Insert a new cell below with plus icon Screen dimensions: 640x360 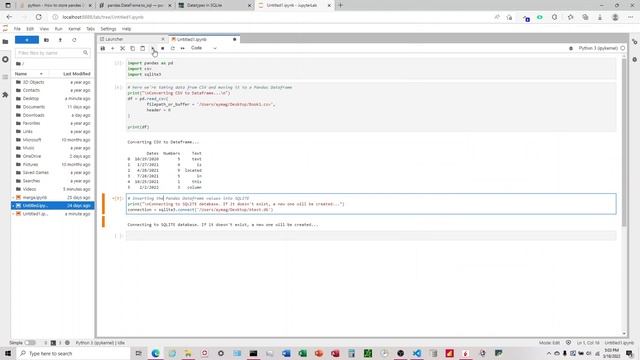tap(113, 48)
